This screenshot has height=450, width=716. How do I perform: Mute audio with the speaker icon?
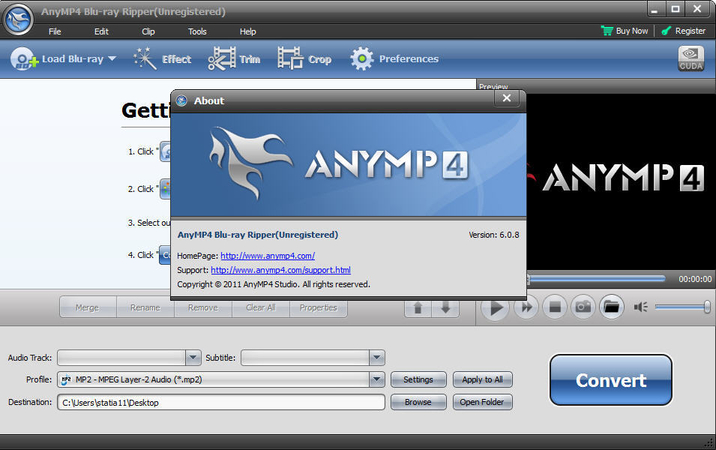click(x=640, y=307)
